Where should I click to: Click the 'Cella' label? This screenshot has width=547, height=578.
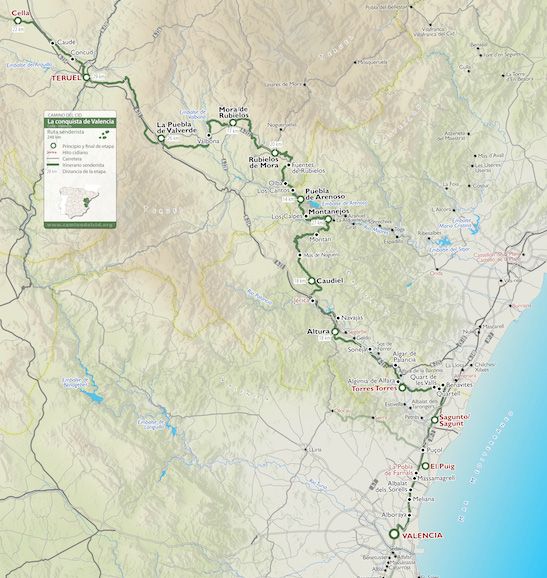[x=21, y=13]
